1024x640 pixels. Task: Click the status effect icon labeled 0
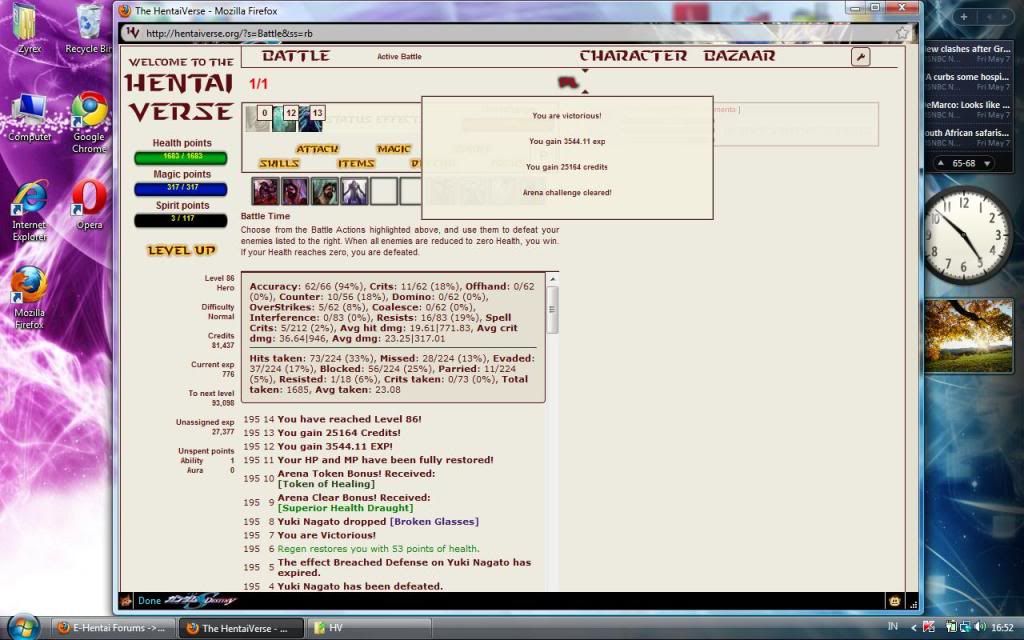(258, 118)
